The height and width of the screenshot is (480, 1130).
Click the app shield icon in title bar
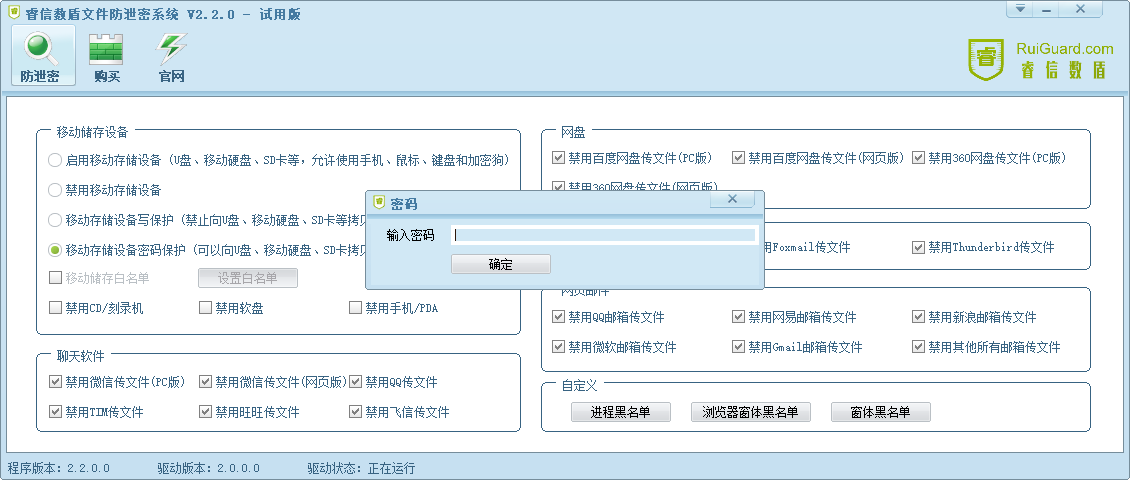click(x=14, y=12)
